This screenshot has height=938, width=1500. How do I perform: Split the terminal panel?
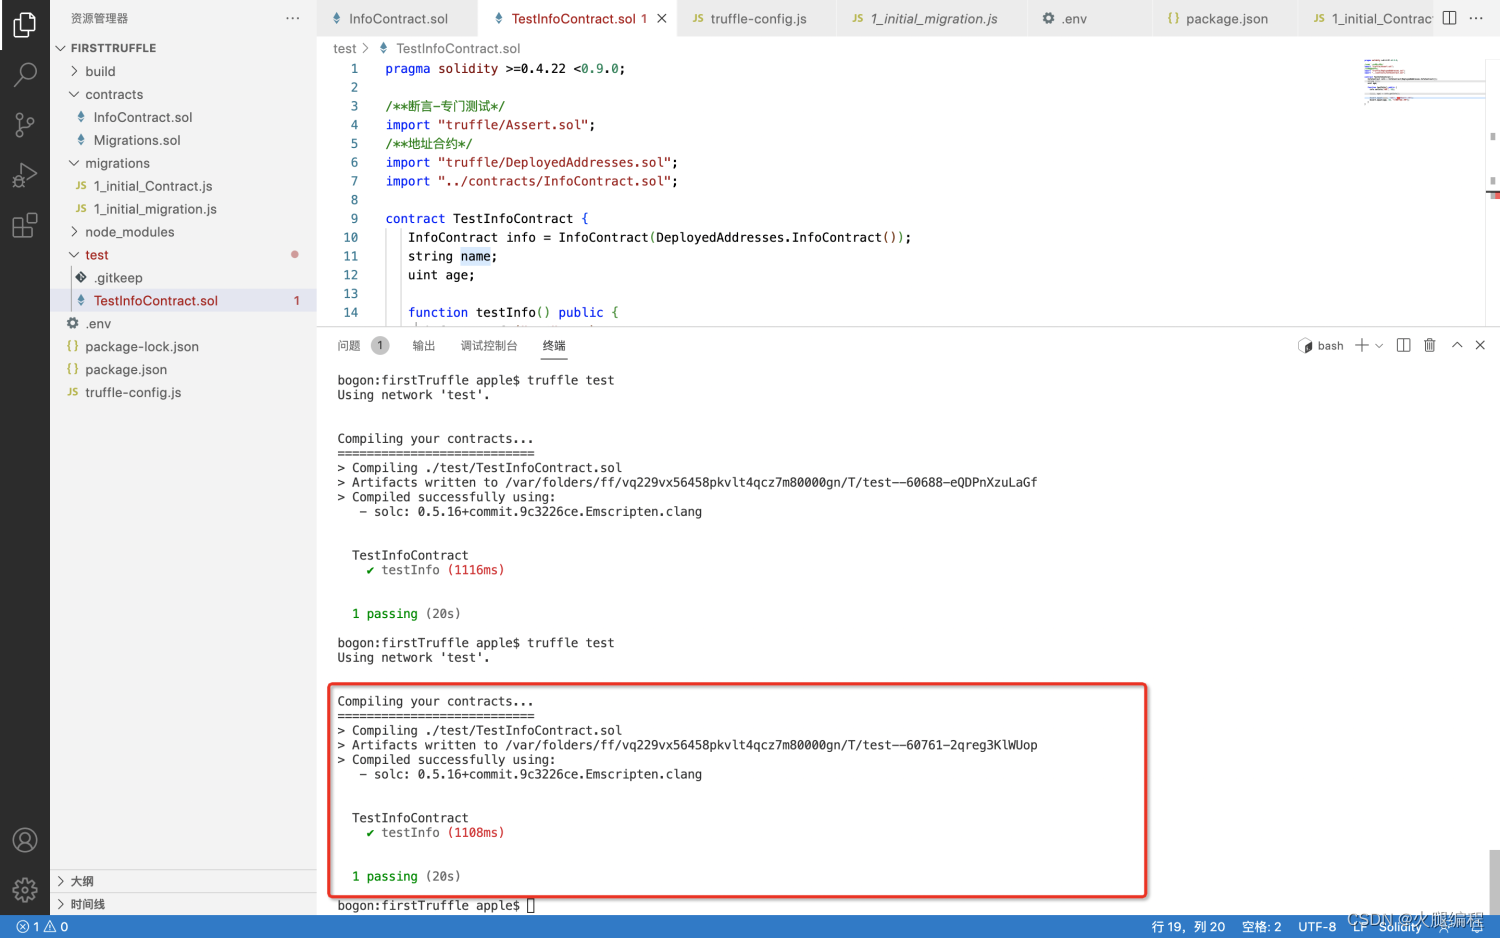[1403, 345]
